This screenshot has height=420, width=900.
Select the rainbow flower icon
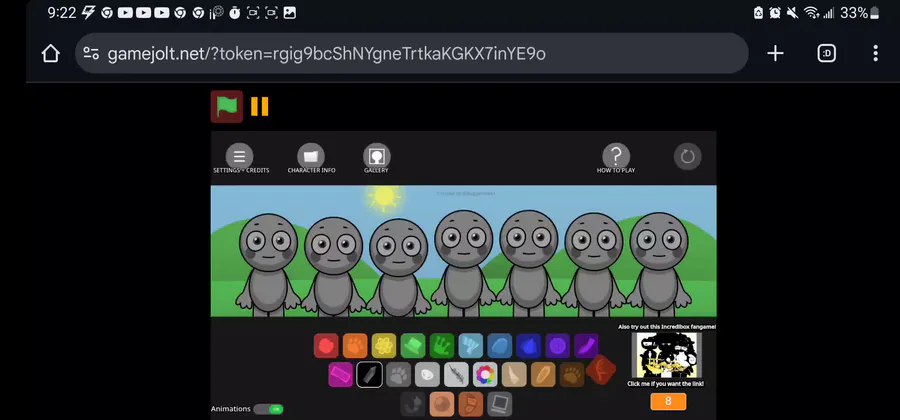(x=485, y=375)
